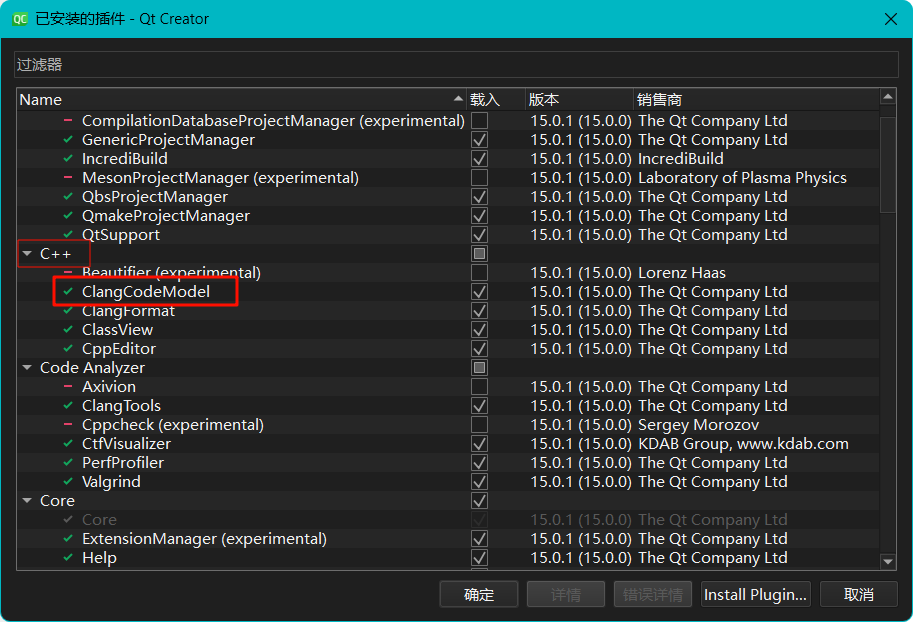Uncheck the IncrediBuild load checkbox
Screen dimensions: 913x622
point(480,158)
